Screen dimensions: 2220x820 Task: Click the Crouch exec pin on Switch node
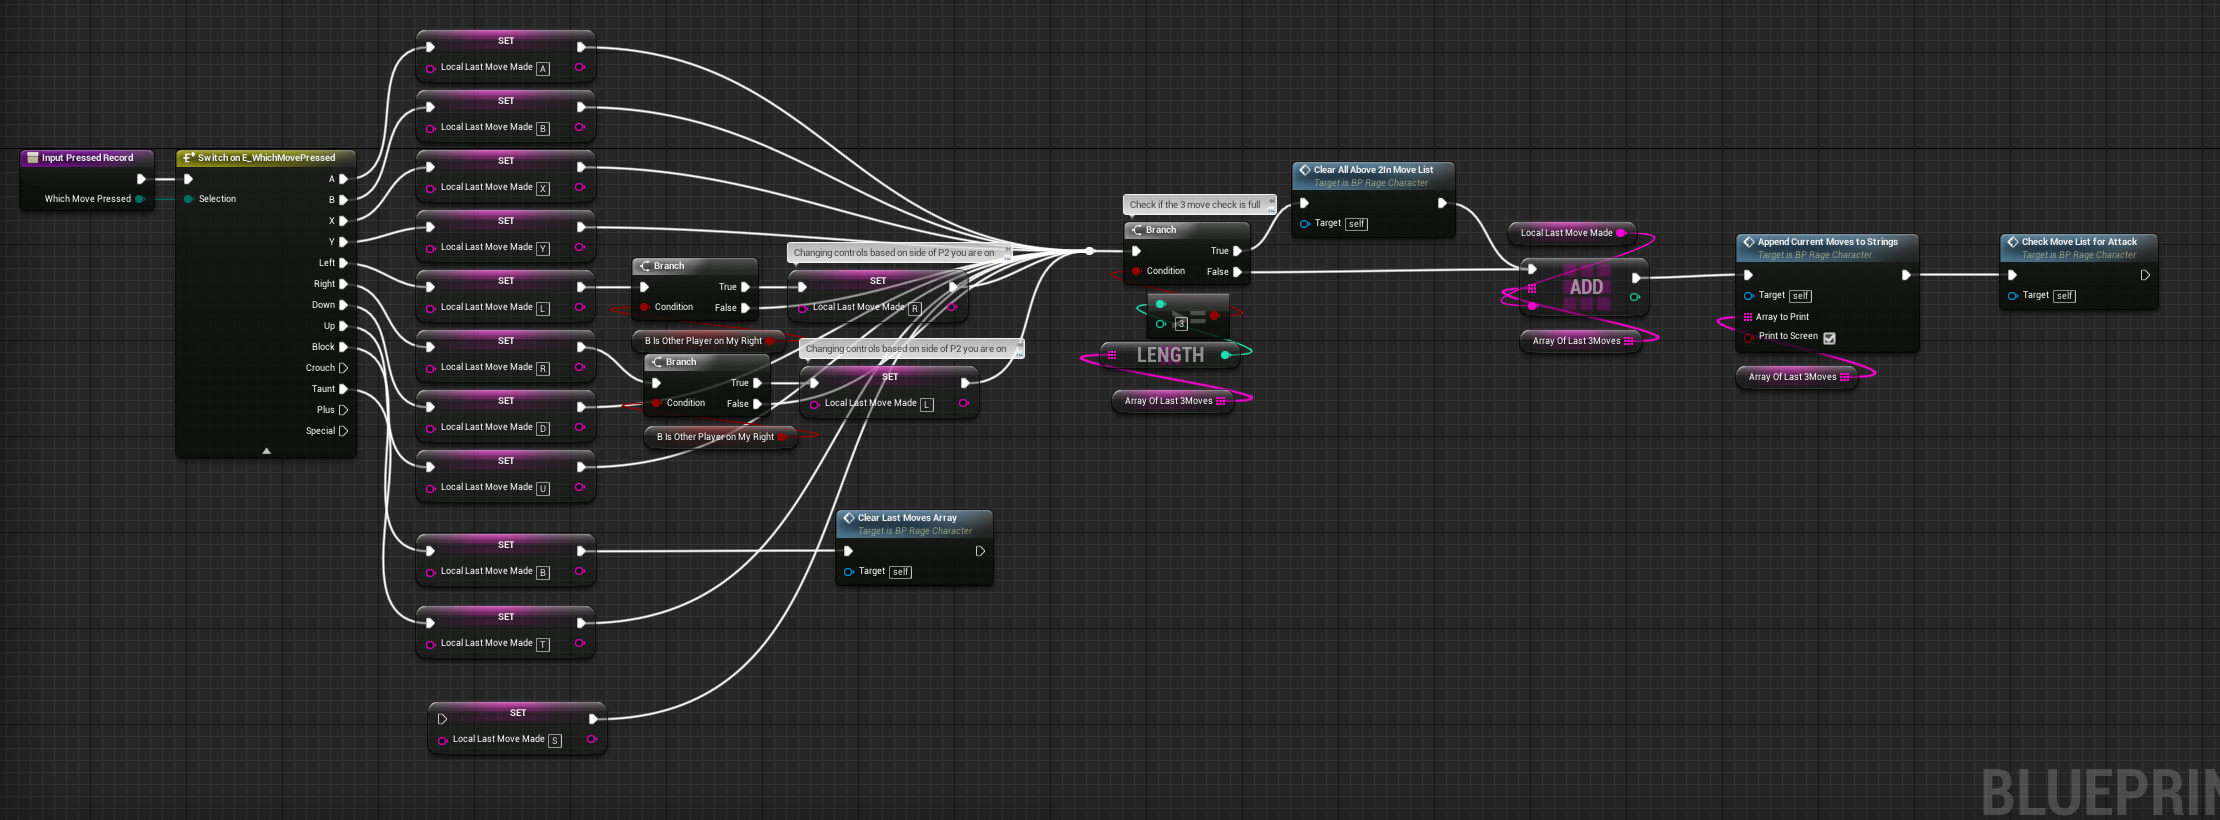[343, 368]
